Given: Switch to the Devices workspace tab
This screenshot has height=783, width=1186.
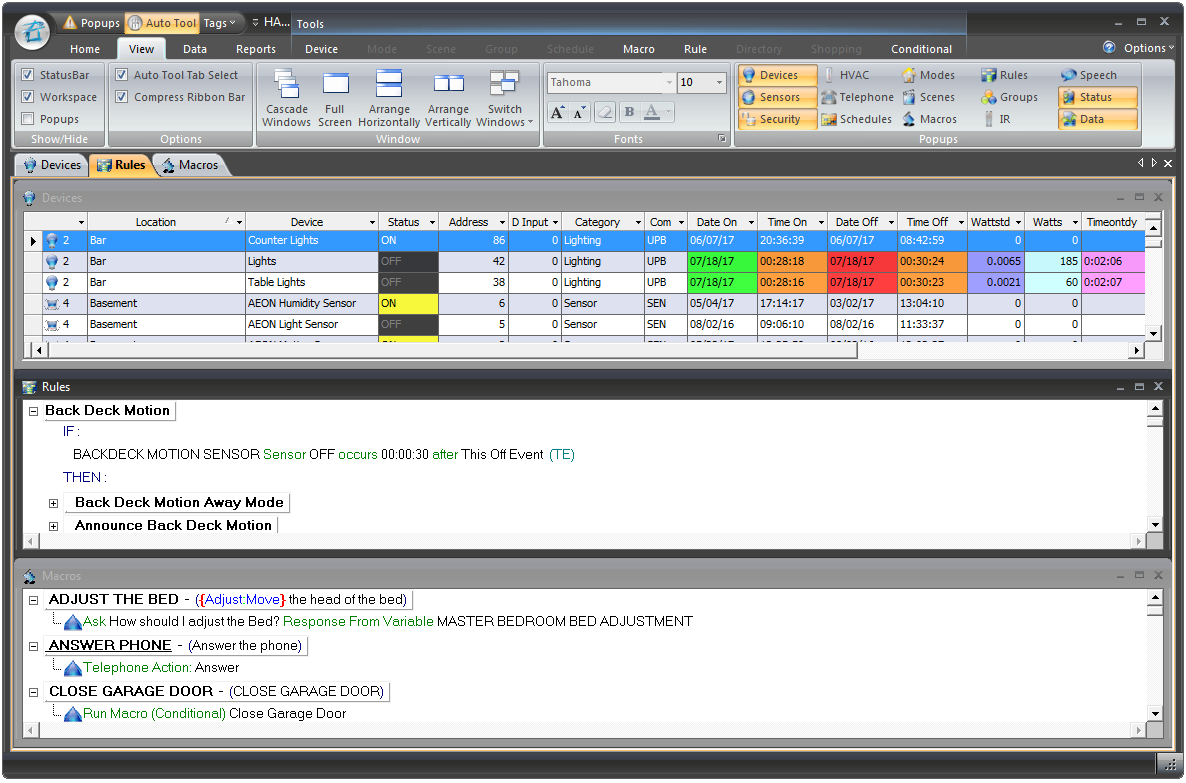Looking at the screenshot, I should pos(52,165).
